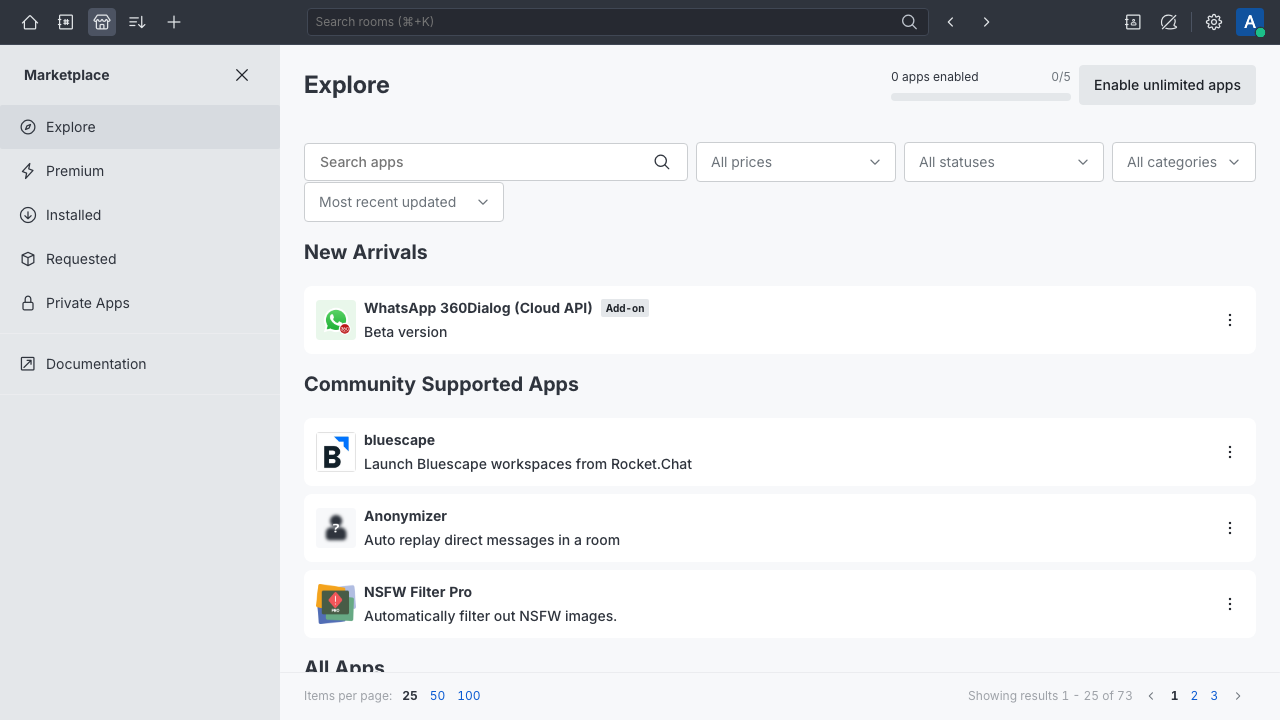Open the administration gear icon
The image size is (1280, 720).
click(x=1214, y=22)
